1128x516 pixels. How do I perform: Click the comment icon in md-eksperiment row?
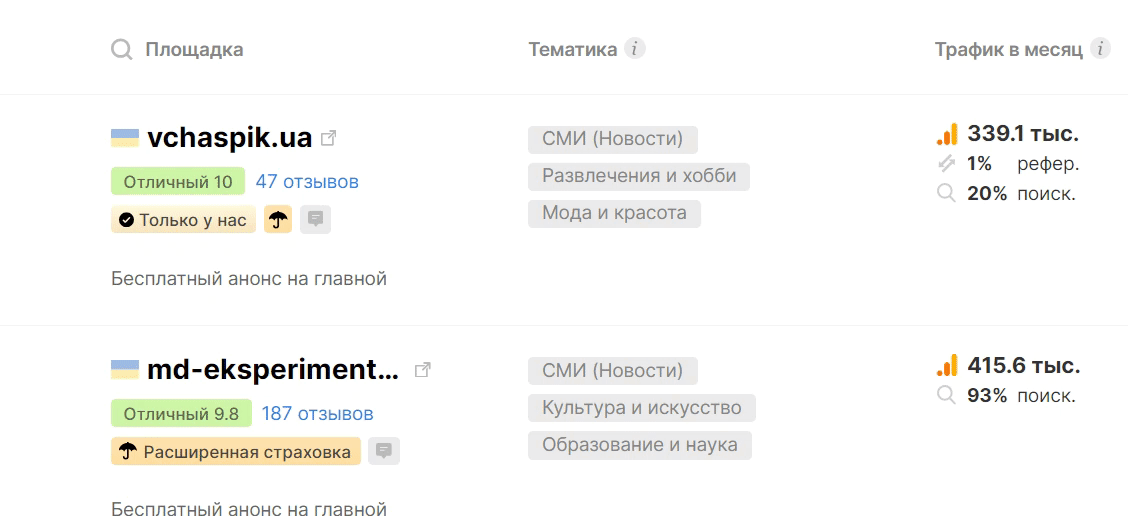point(383,452)
